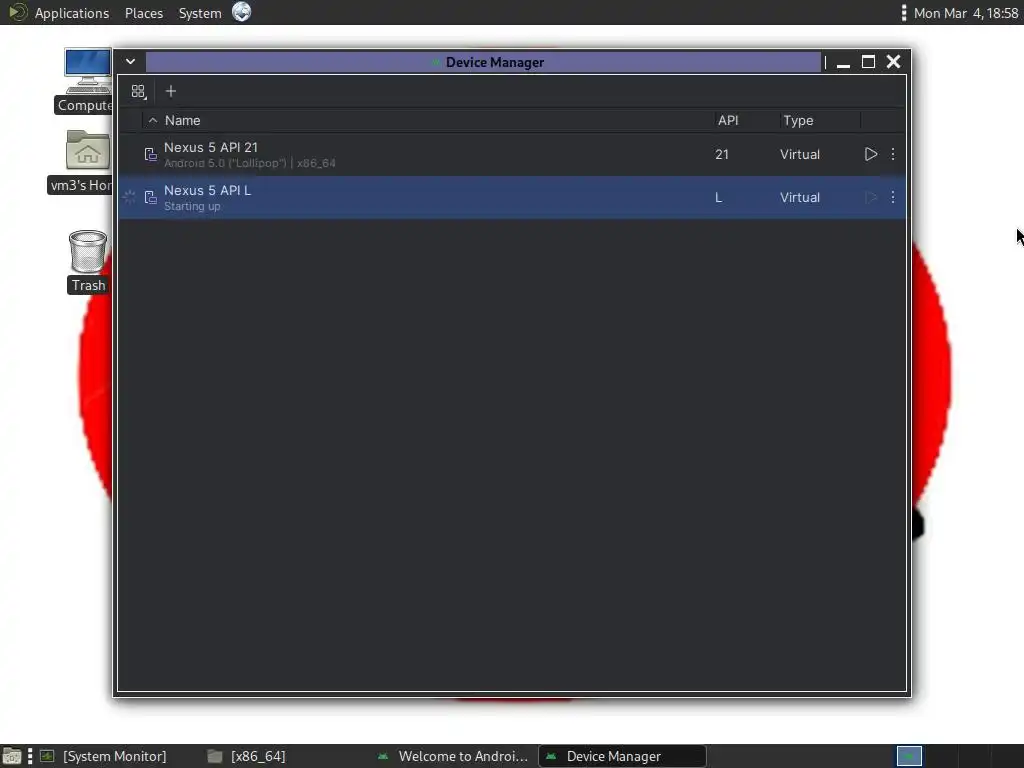Image resolution: width=1024 pixels, height=768 pixels.
Task: Click the disabled play button for Nexus 5 API L
Action: 871,197
